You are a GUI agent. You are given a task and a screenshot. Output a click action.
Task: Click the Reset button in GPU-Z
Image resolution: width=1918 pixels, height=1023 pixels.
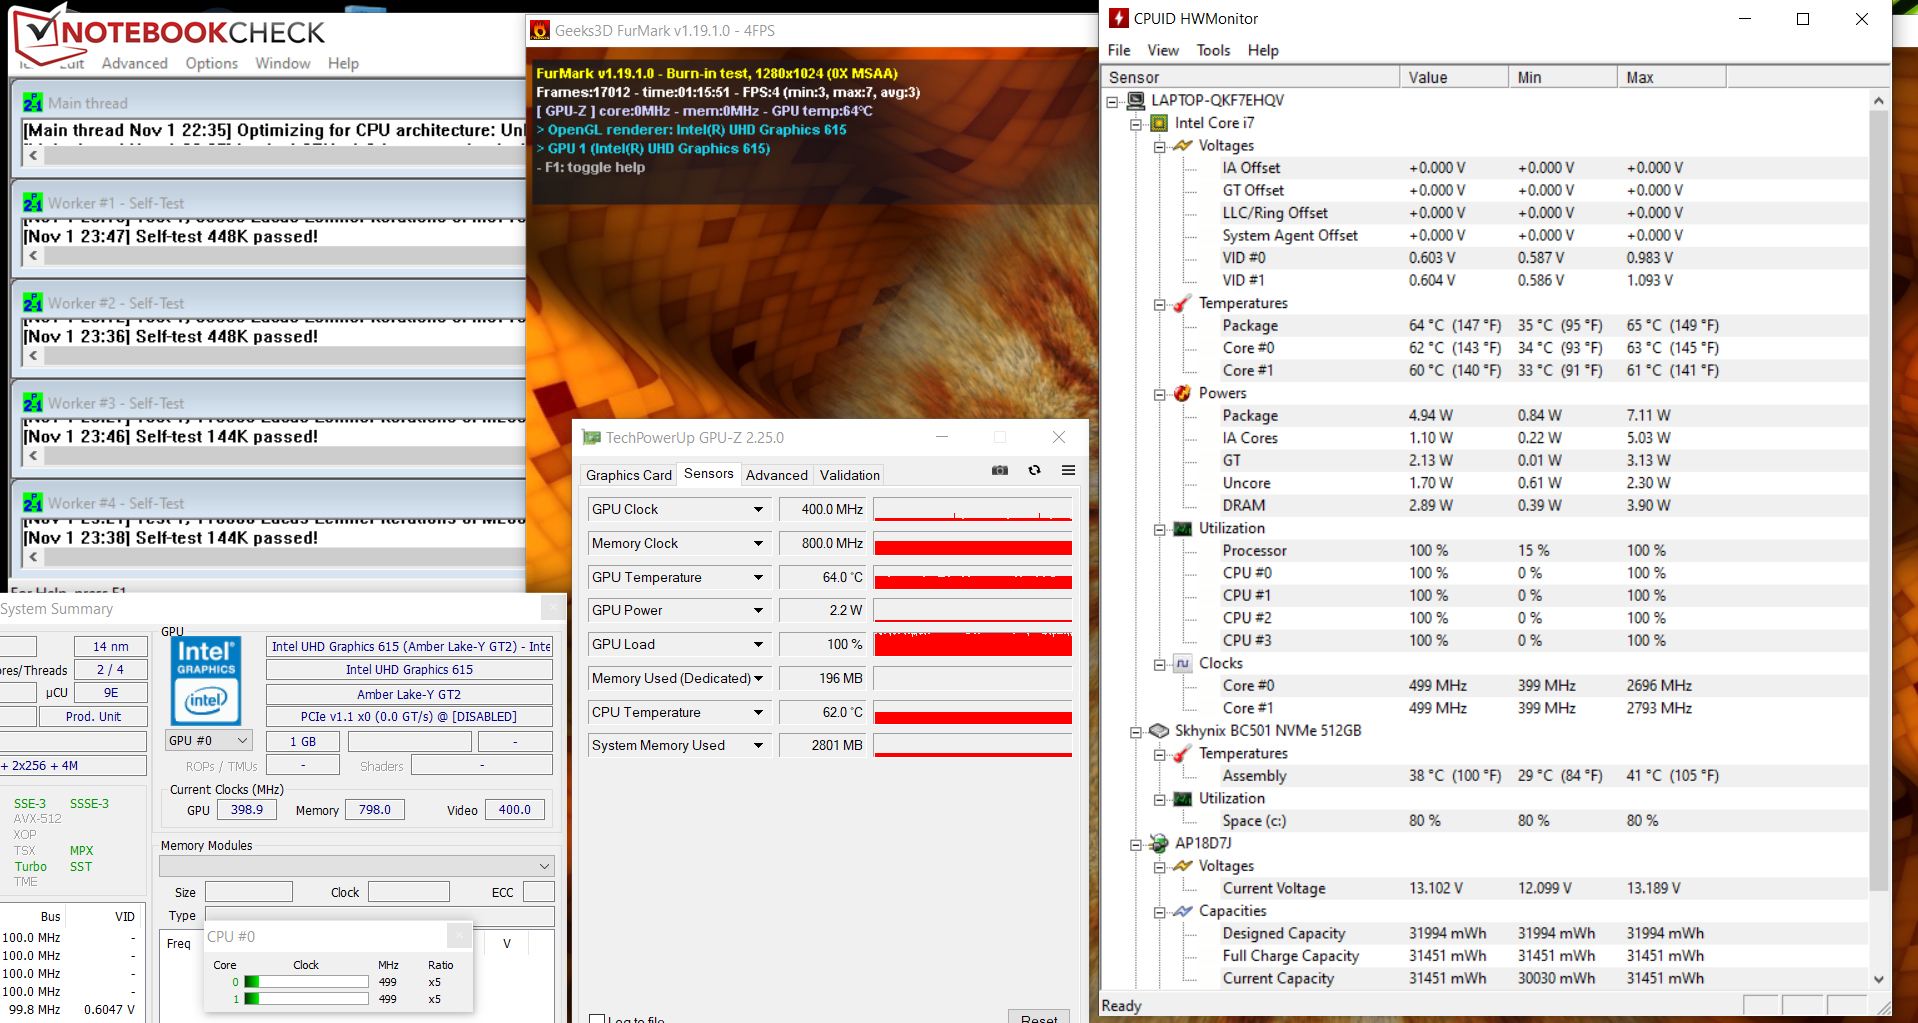pyautogui.click(x=1039, y=1017)
